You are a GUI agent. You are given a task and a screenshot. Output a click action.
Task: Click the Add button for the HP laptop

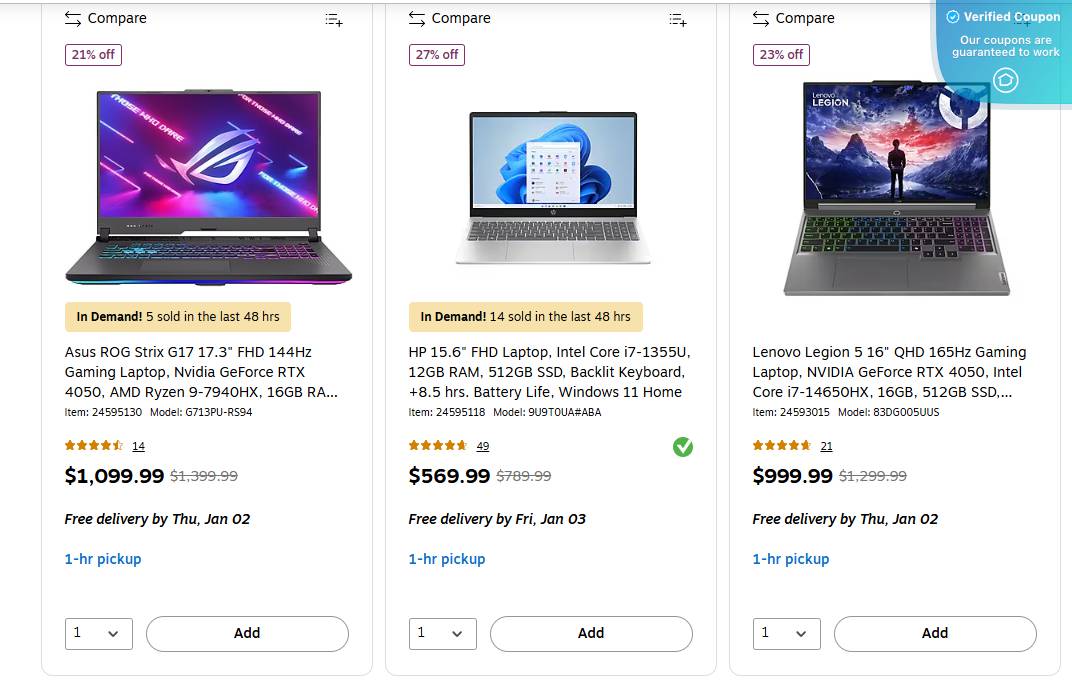(x=590, y=633)
